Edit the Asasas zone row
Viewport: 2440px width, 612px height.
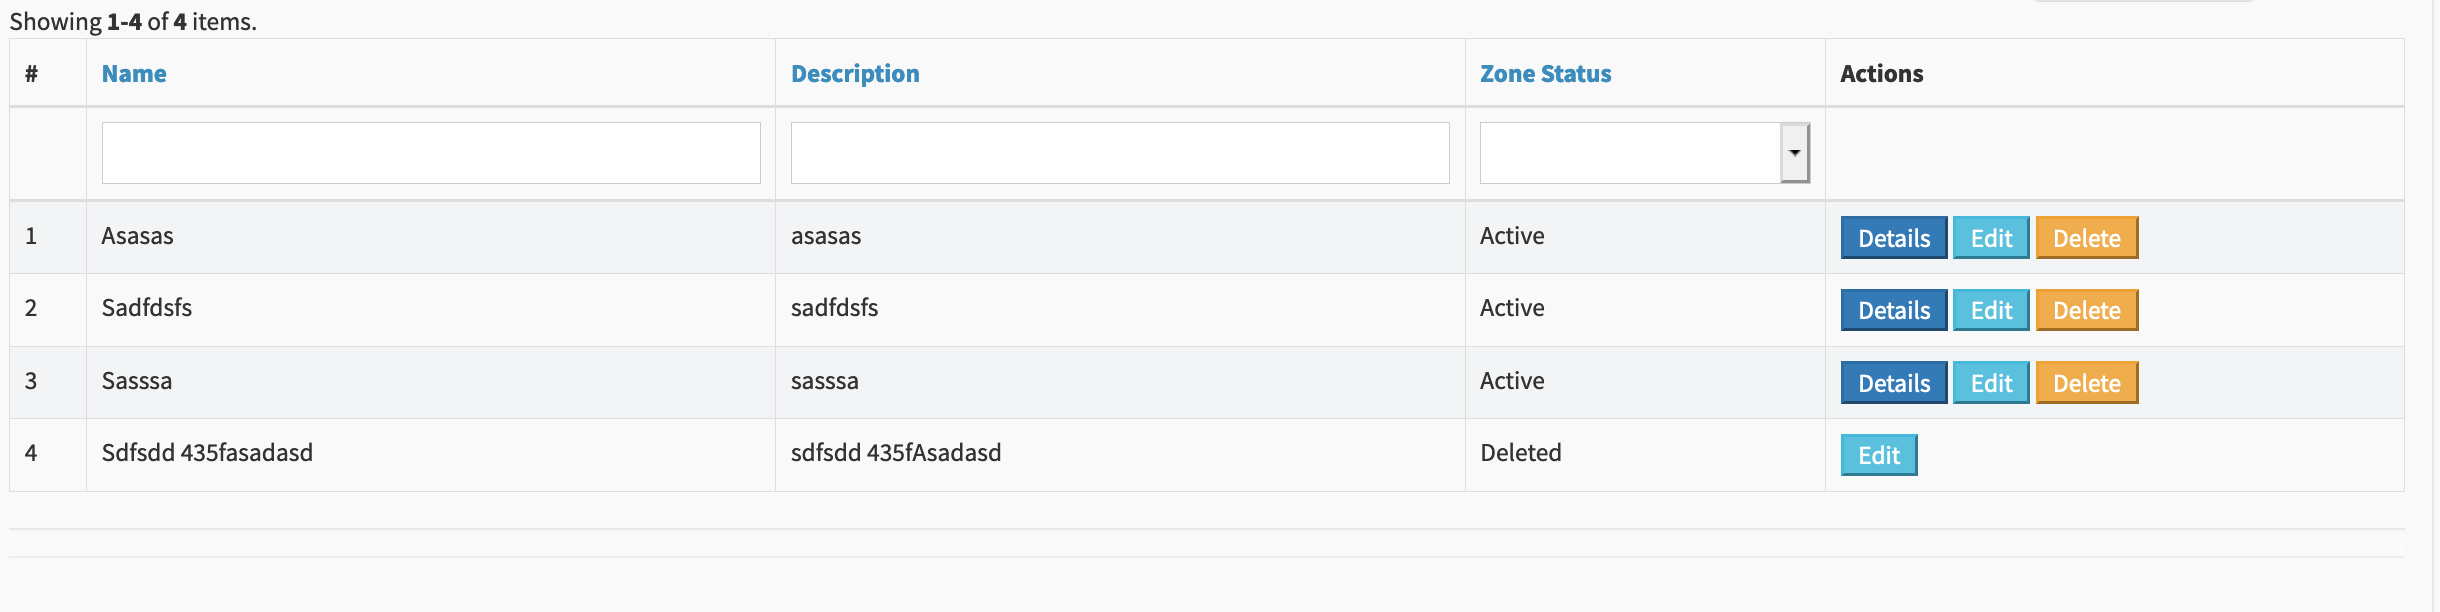coord(1991,238)
